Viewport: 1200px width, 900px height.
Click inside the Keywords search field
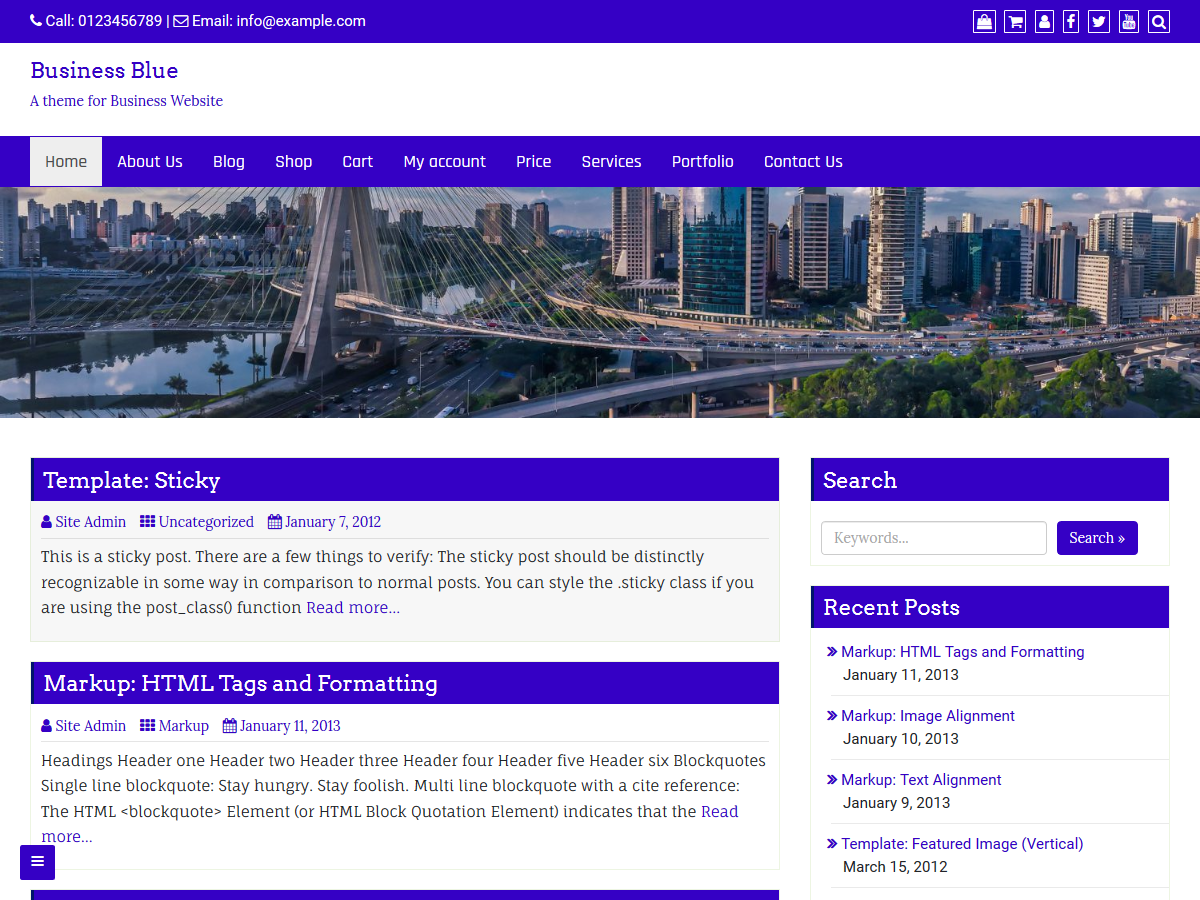click(933, 537)
